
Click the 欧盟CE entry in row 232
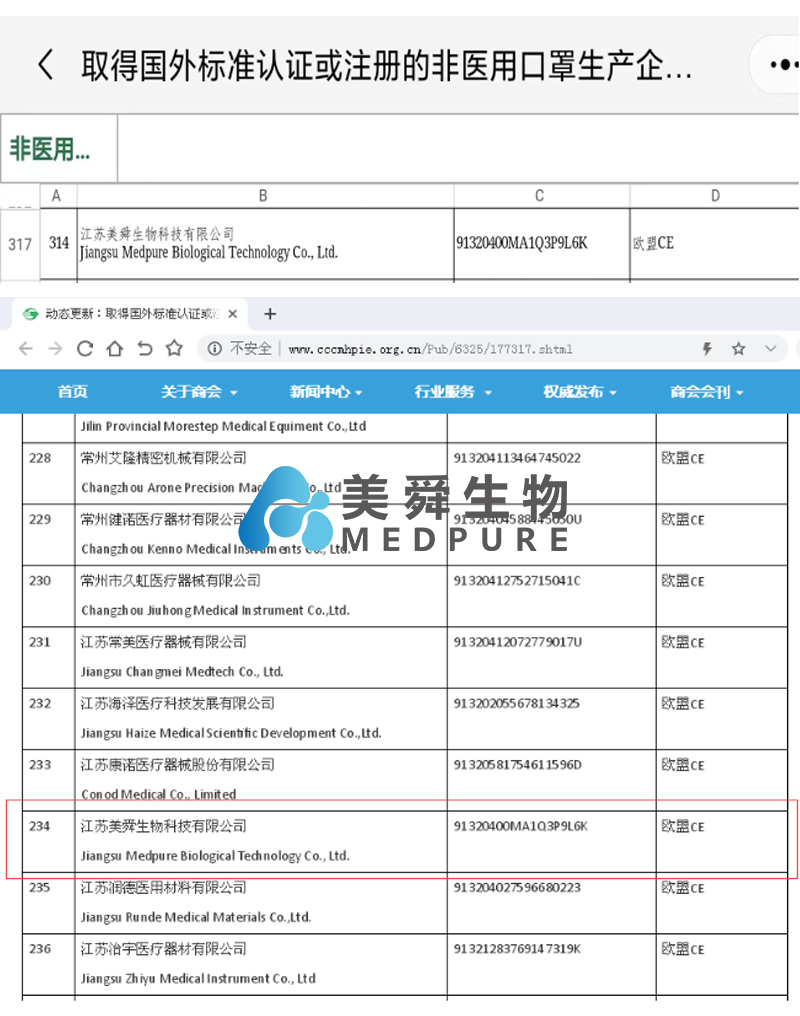(x=683, y=704)
